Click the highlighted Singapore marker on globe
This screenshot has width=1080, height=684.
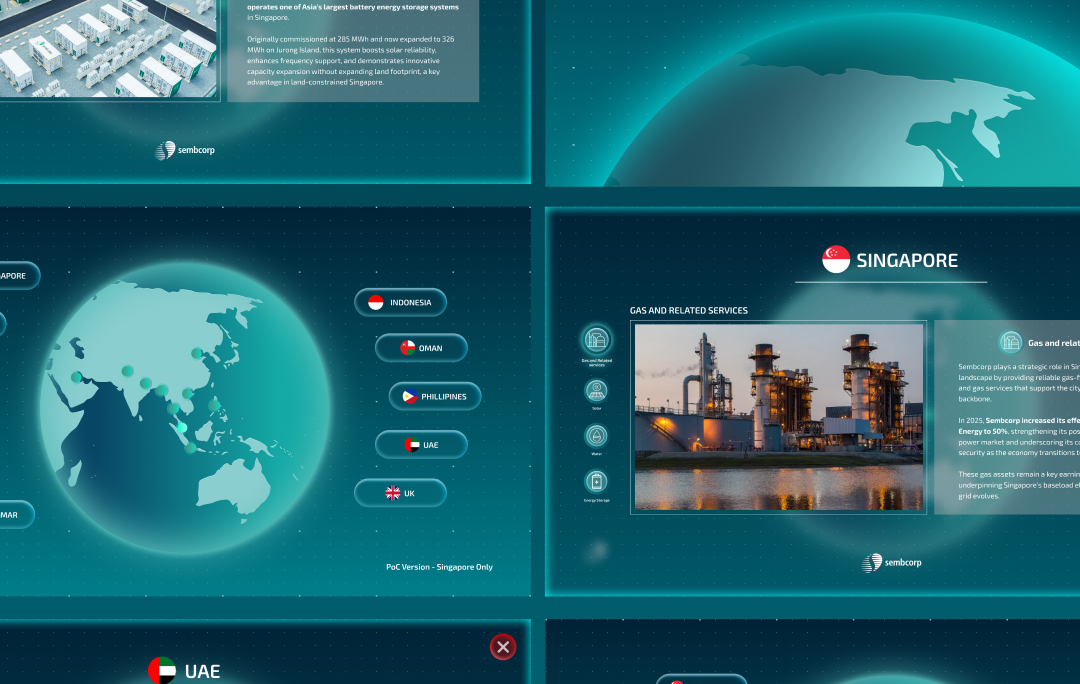tap(181, 427)
